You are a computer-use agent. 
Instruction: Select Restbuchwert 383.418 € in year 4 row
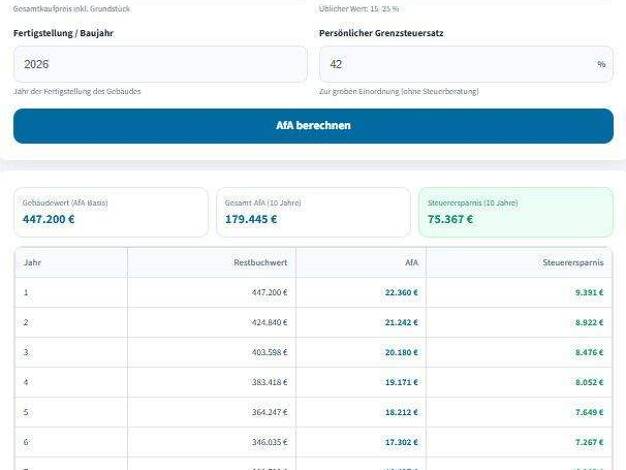click(x=269, y=382)
